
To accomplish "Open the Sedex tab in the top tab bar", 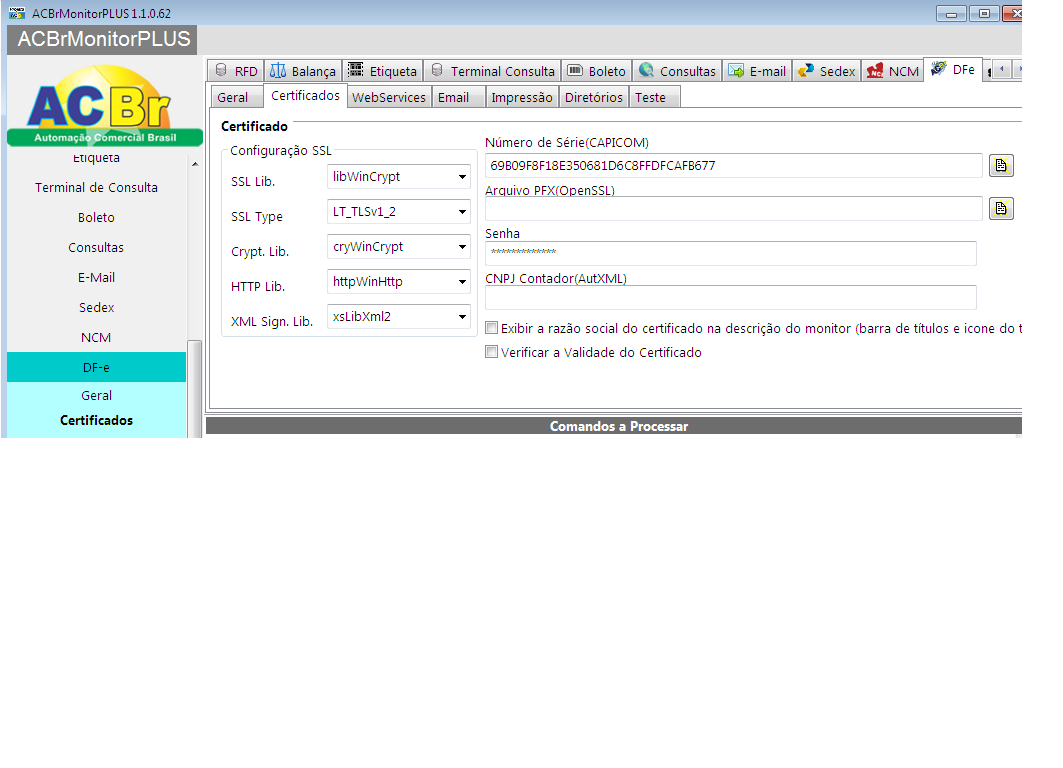I will pos(826,71).
